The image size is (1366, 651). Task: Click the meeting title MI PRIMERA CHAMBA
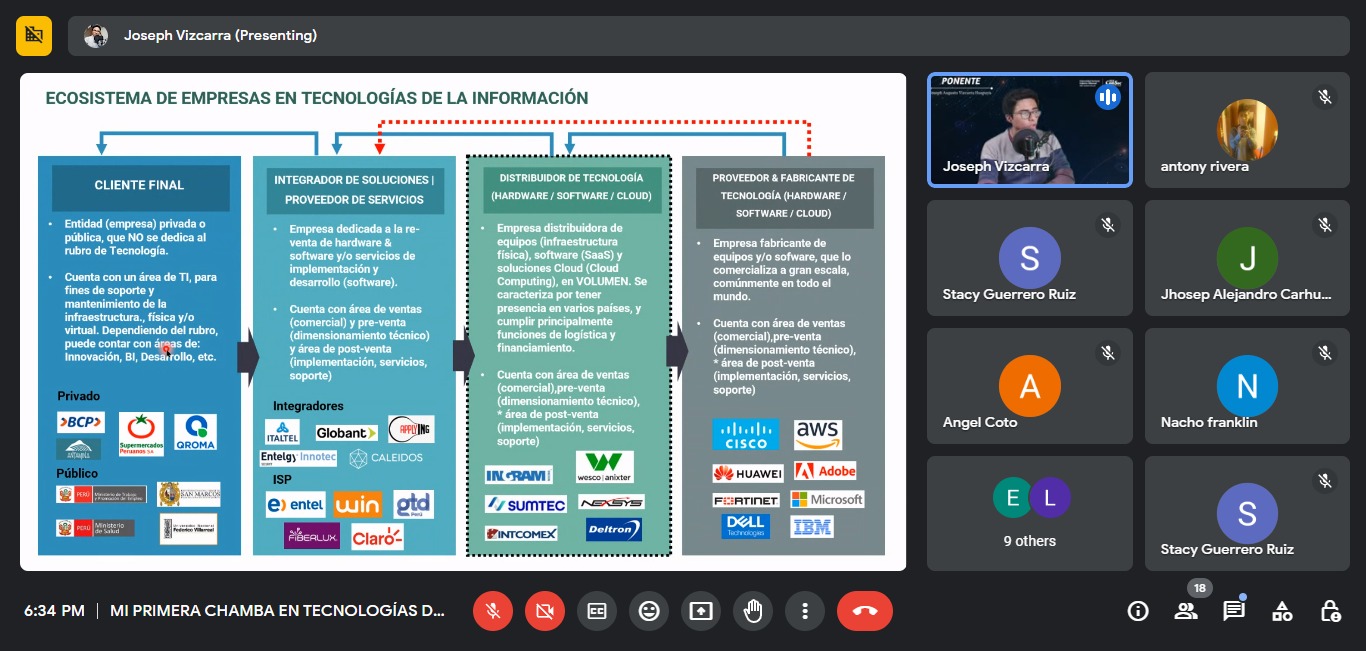click(277, 611)
